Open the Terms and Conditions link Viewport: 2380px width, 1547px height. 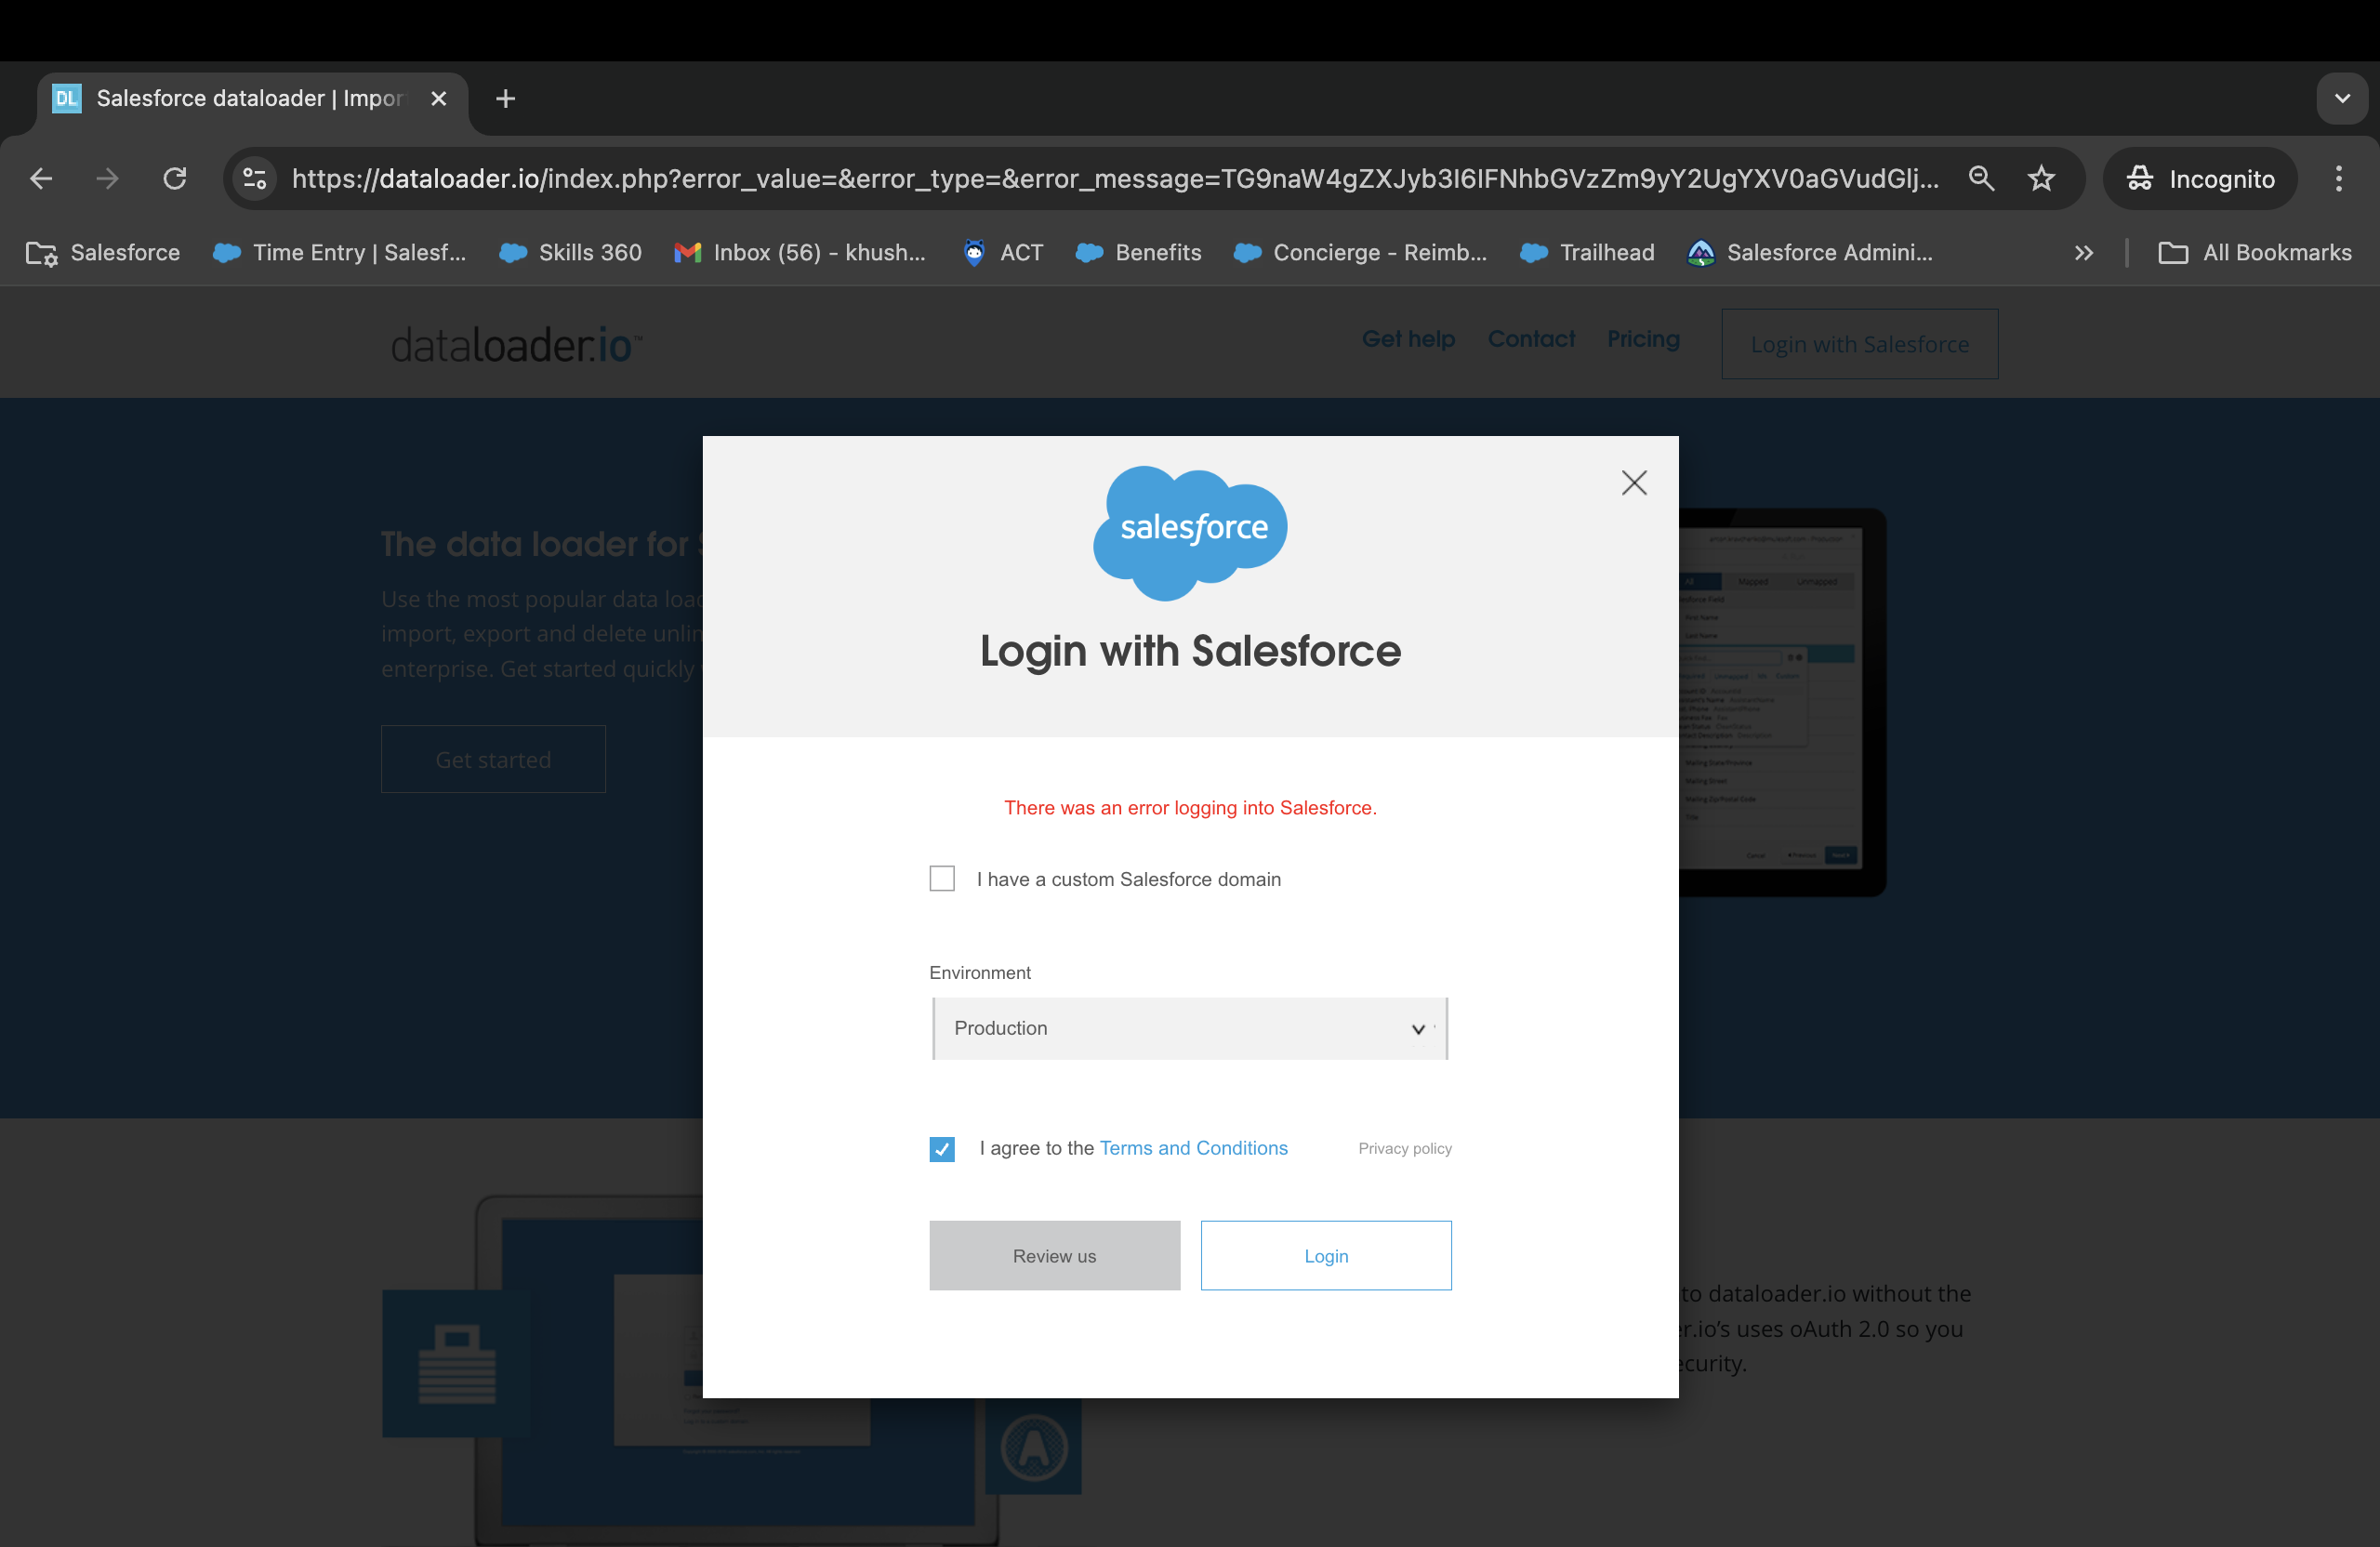[x=1193, y=1148]
